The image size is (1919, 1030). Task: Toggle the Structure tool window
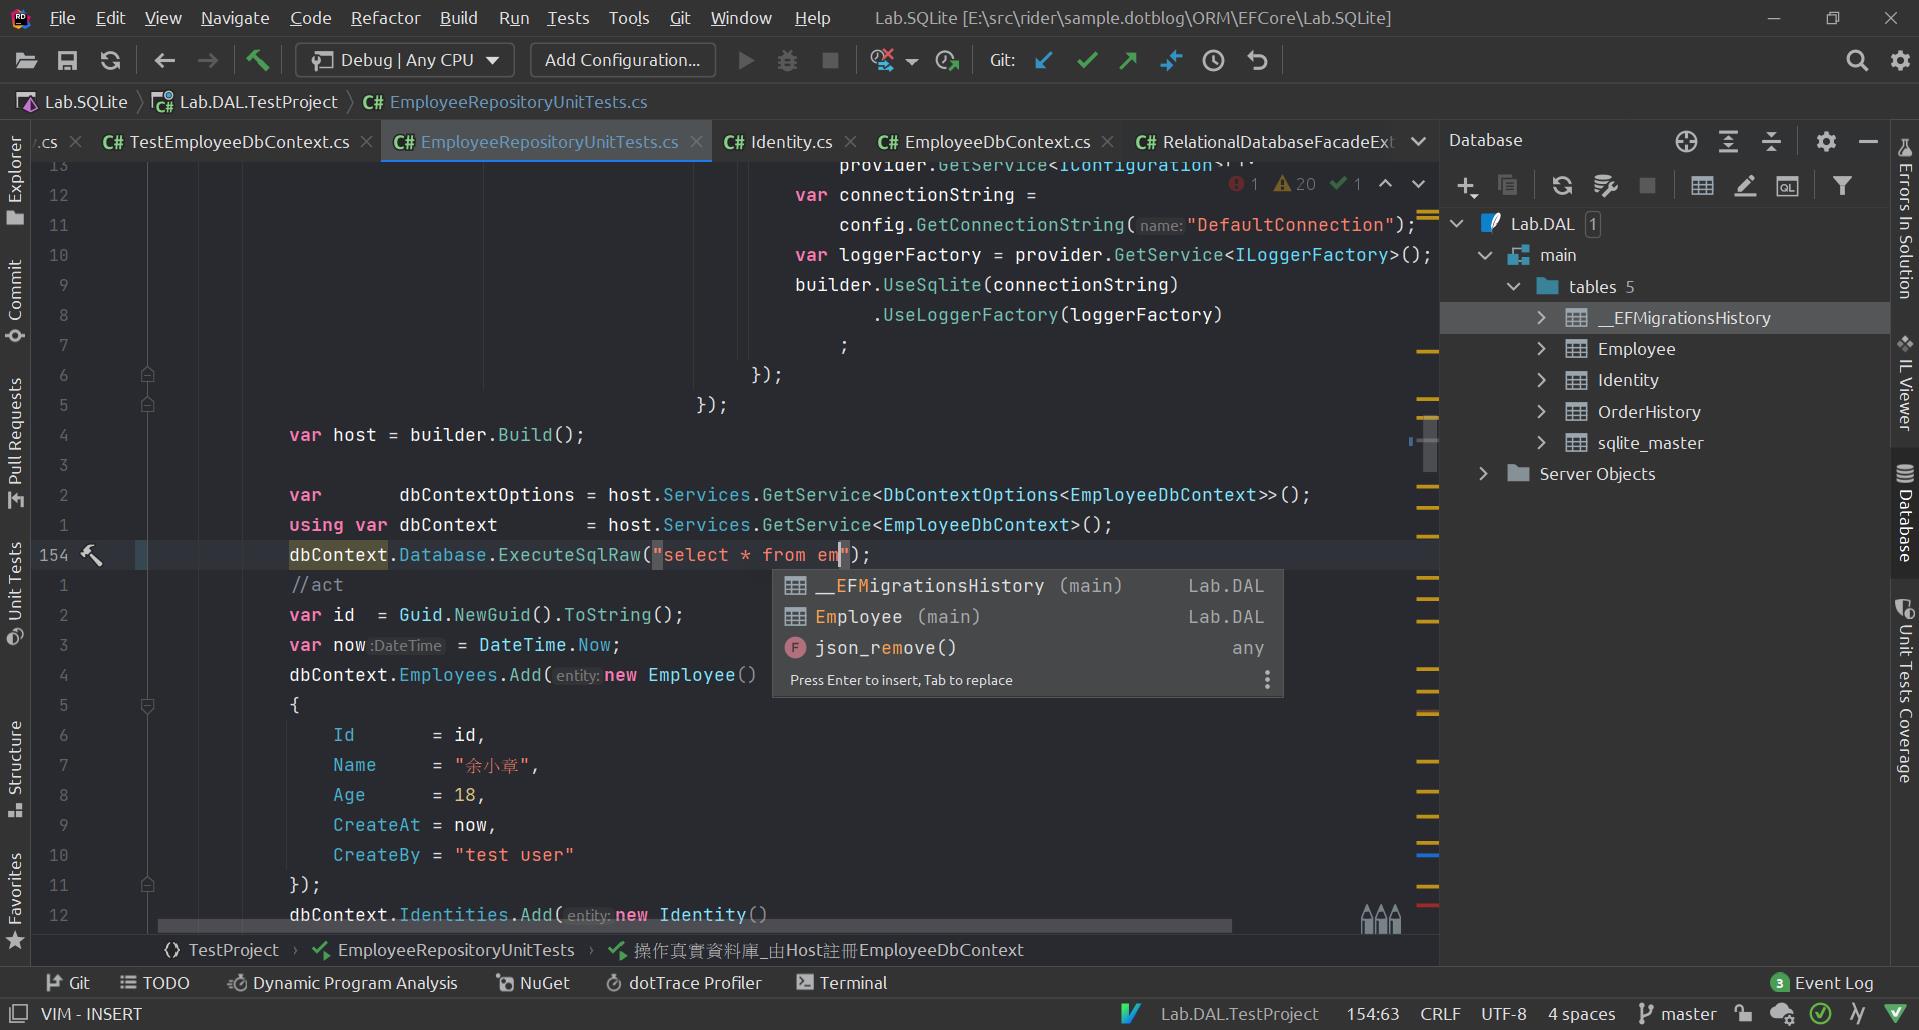[15, 769]
